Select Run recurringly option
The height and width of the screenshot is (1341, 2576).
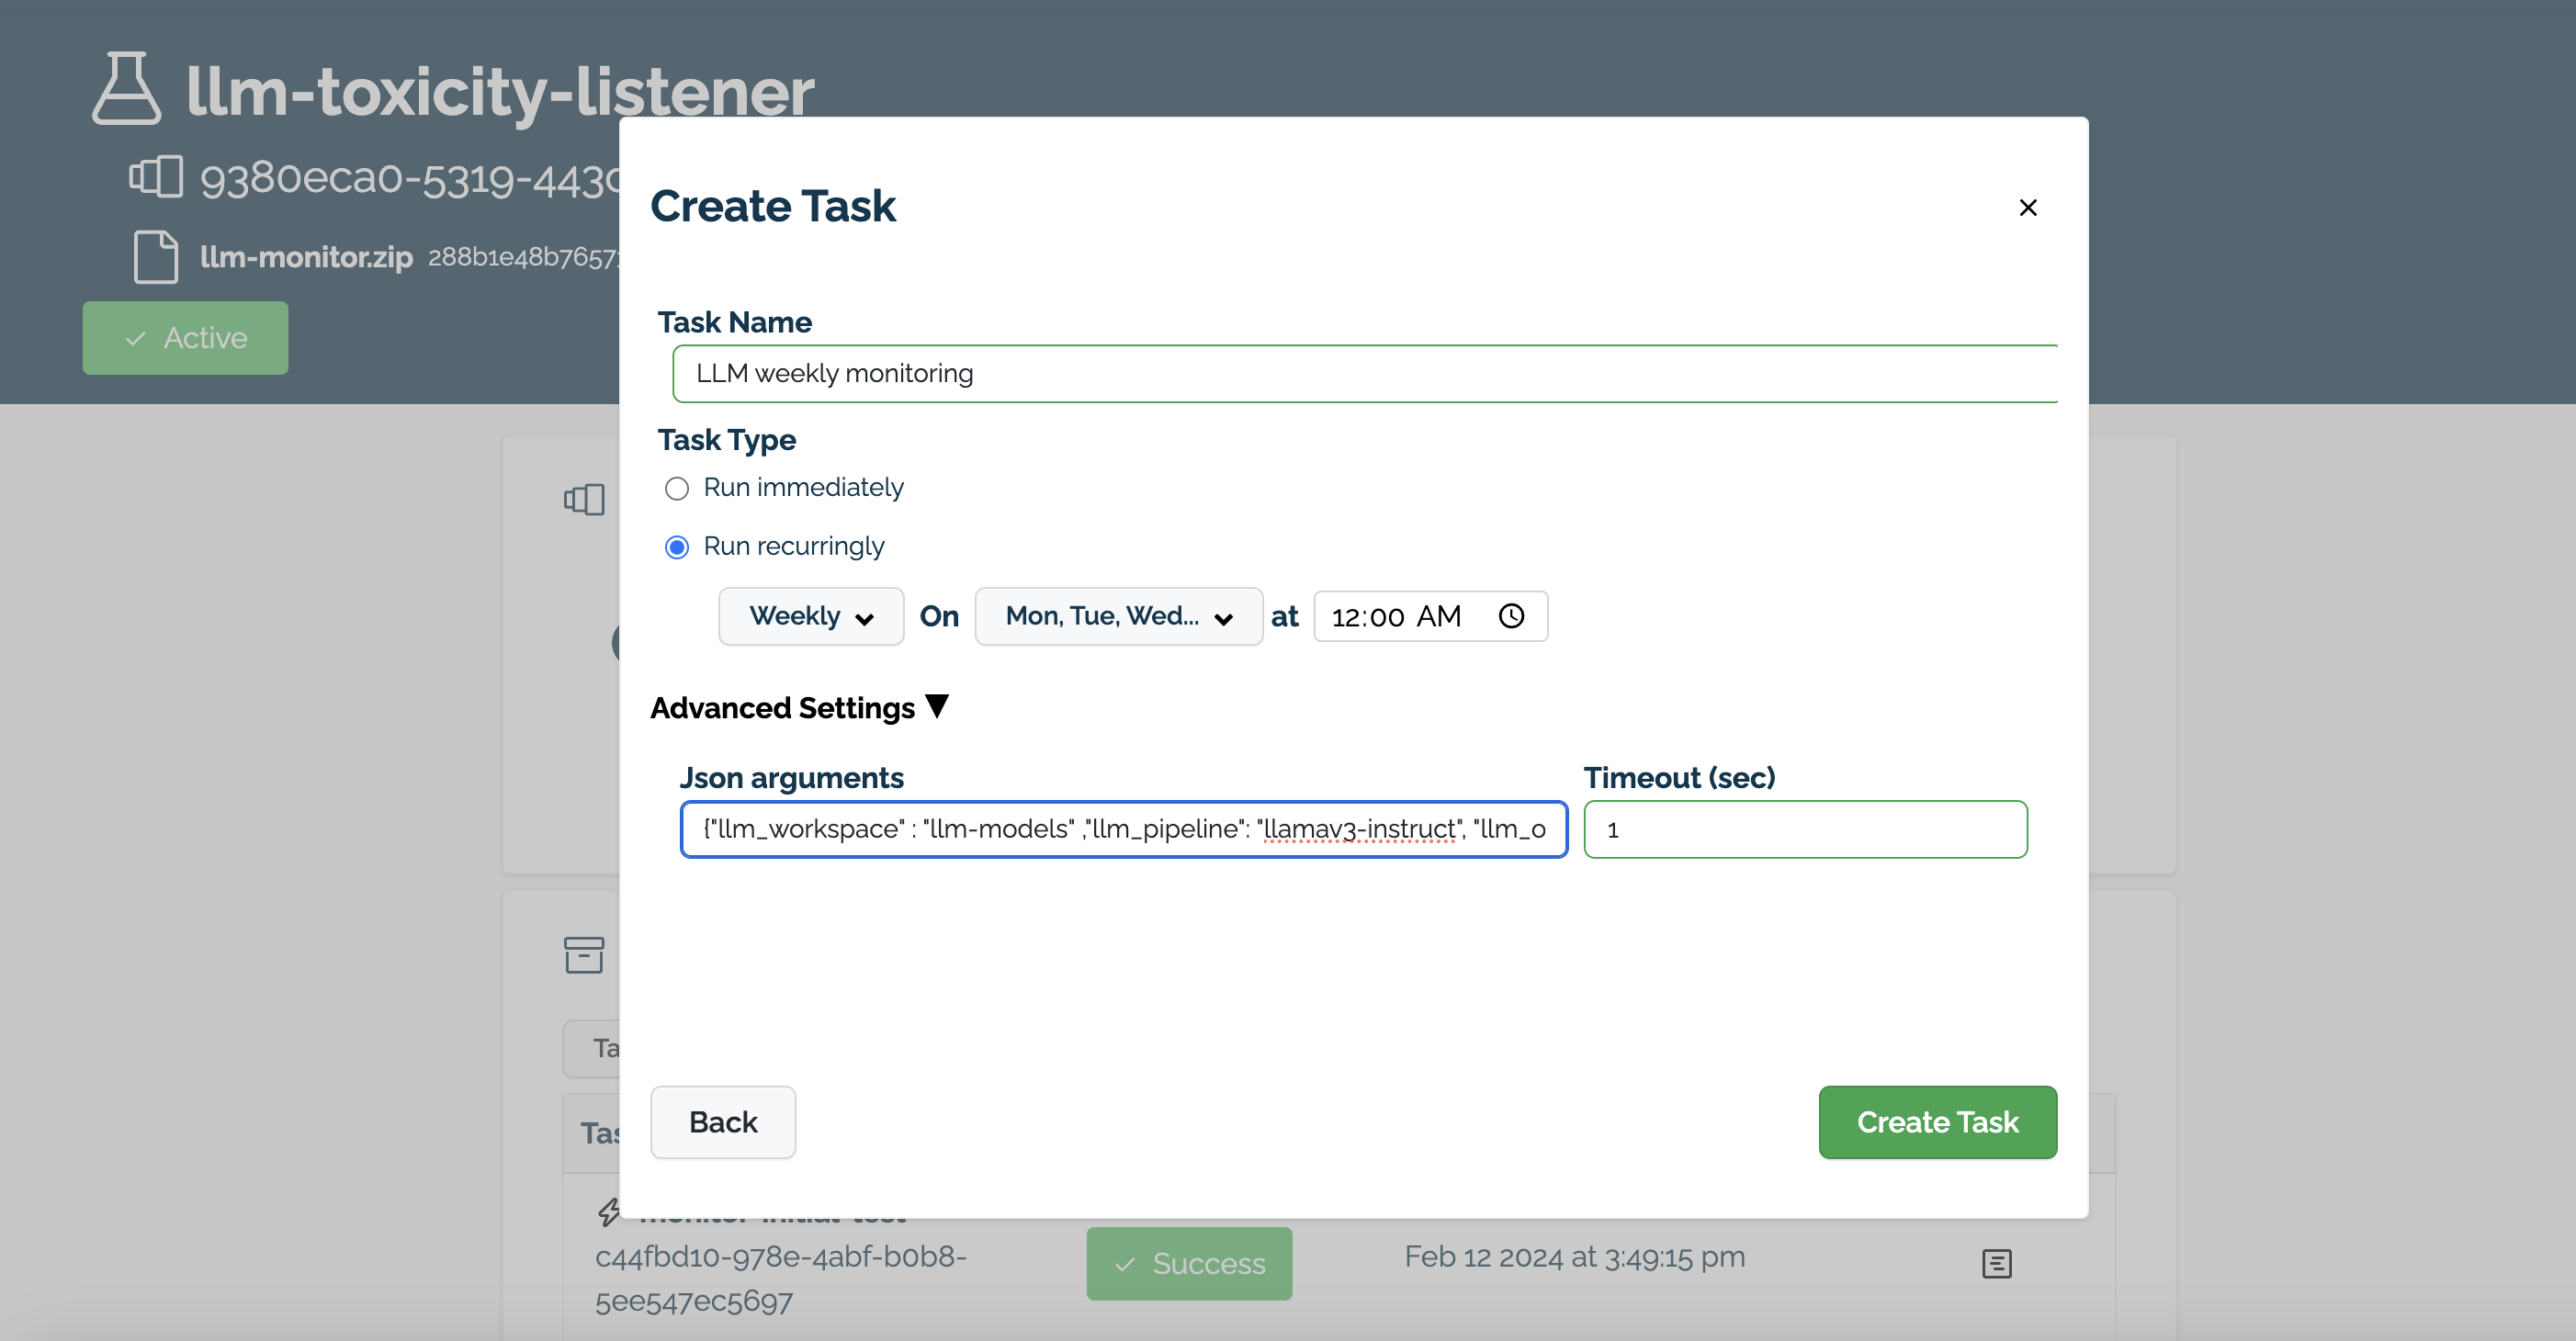(x=677, y=547)
